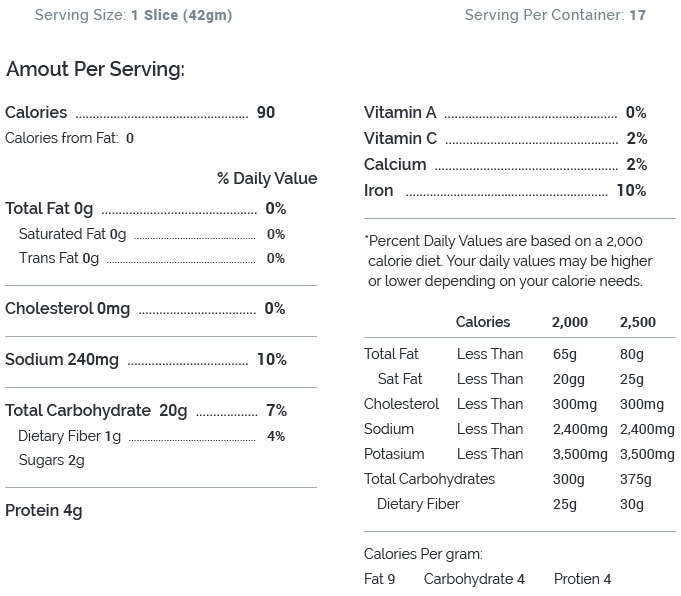
Task: Click the Amout Per Serving heading
Action: click(x=96, y=70)
